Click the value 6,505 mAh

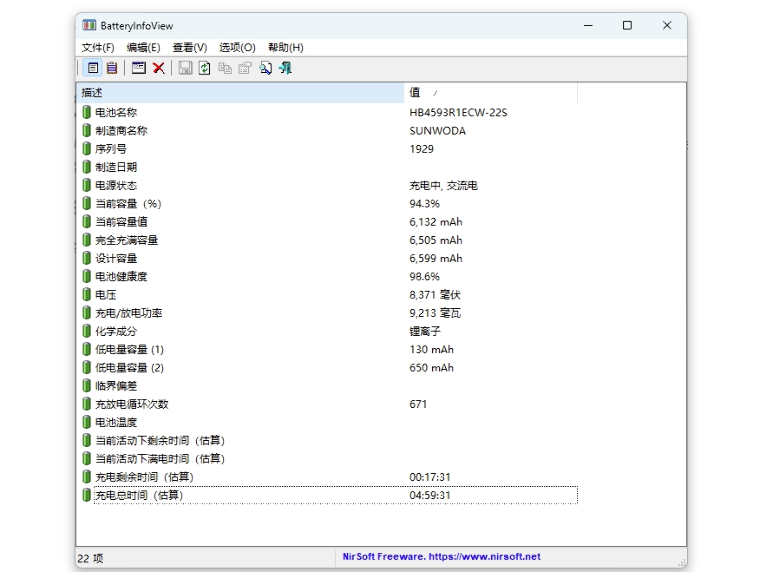tap(436, 240)
